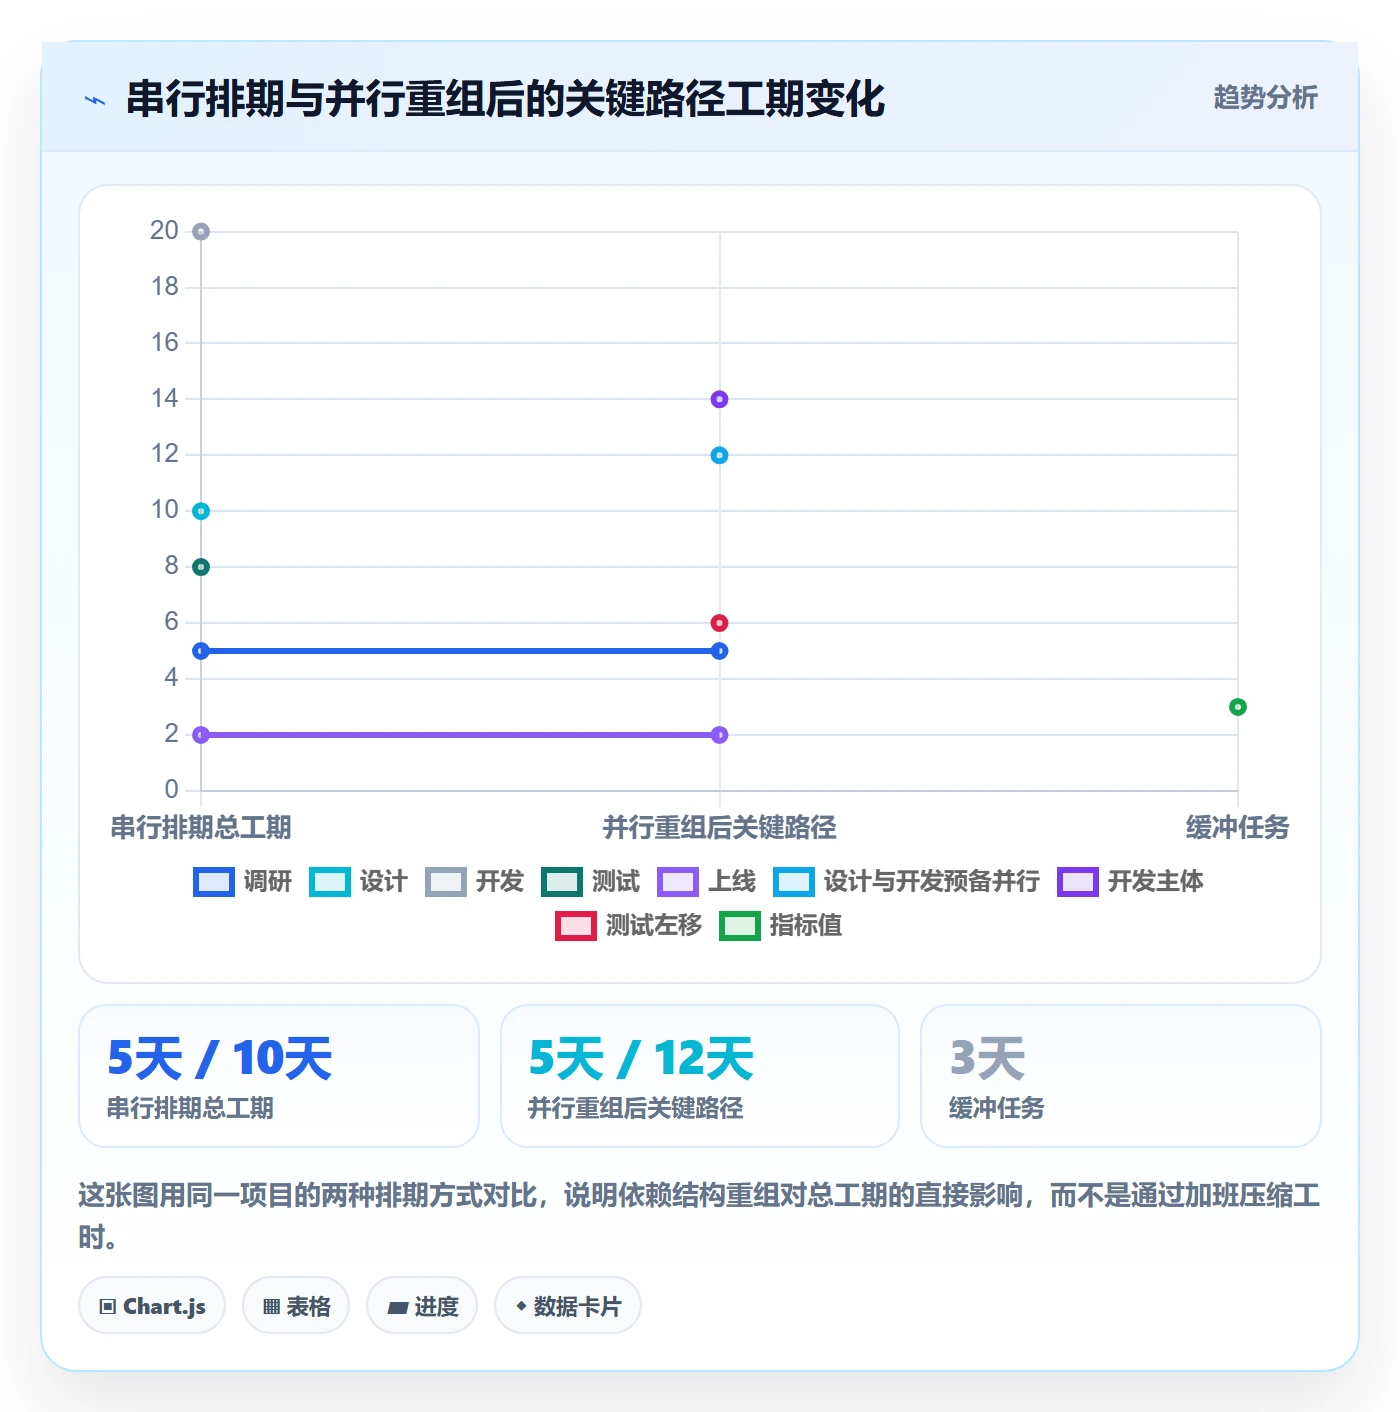Click the value 5天 / 10天
The width and height of the screenshot is (1400, 1412).
click(220, 1058)
